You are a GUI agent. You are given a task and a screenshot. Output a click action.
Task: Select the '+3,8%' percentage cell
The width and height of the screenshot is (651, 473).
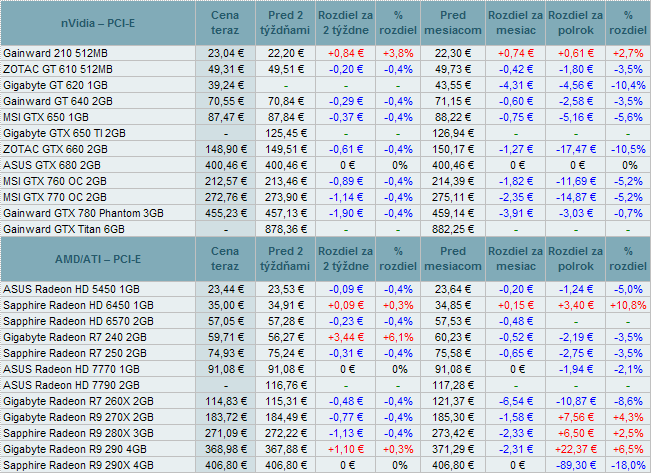pyautogui.click(x=398, y=53)
